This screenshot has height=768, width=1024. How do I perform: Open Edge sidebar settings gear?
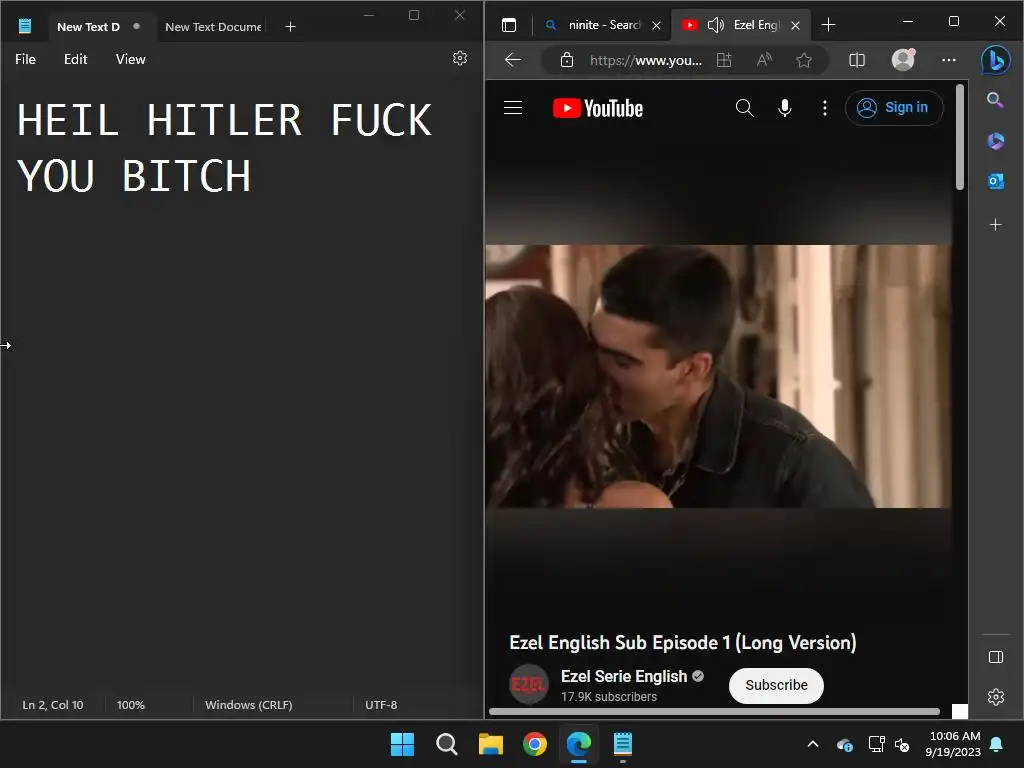pyautogui.click(x=996, y=697)
